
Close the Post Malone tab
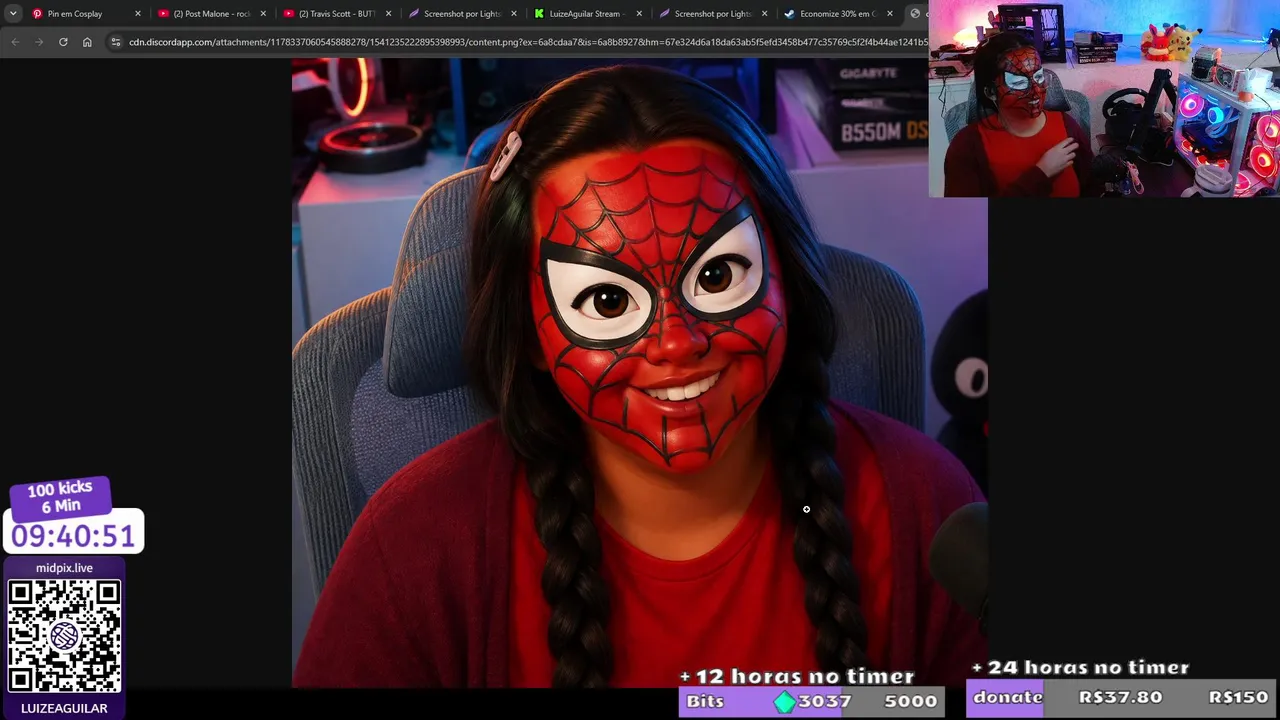point(263,14)
